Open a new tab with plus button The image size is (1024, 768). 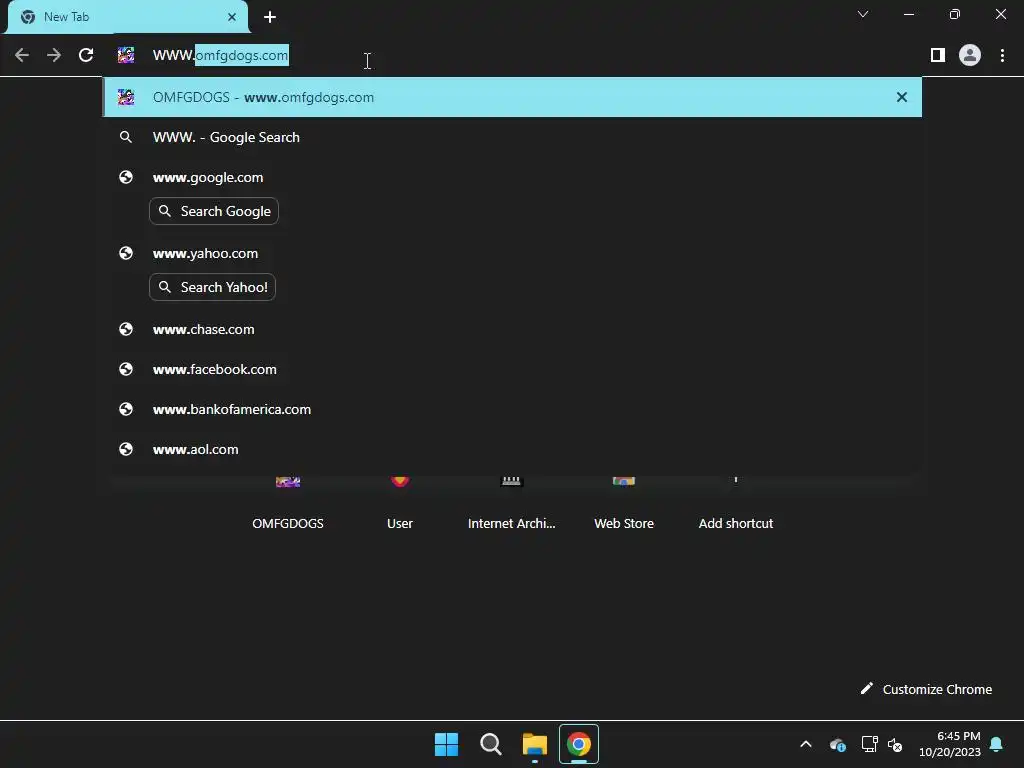270,17
